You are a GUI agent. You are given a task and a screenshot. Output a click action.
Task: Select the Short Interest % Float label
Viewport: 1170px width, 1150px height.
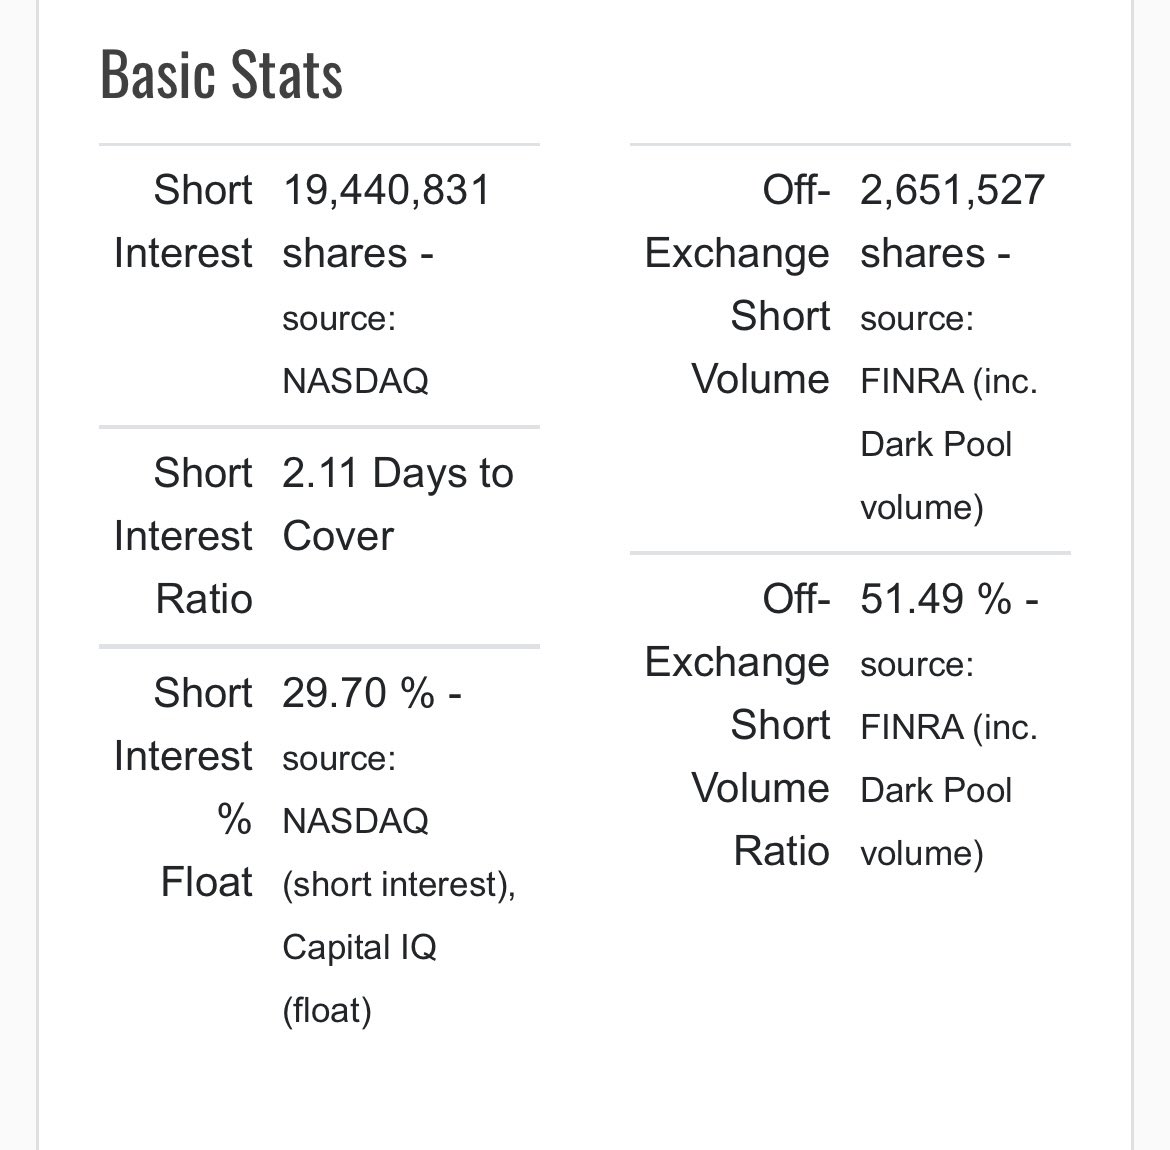click(x=183, y=787)
